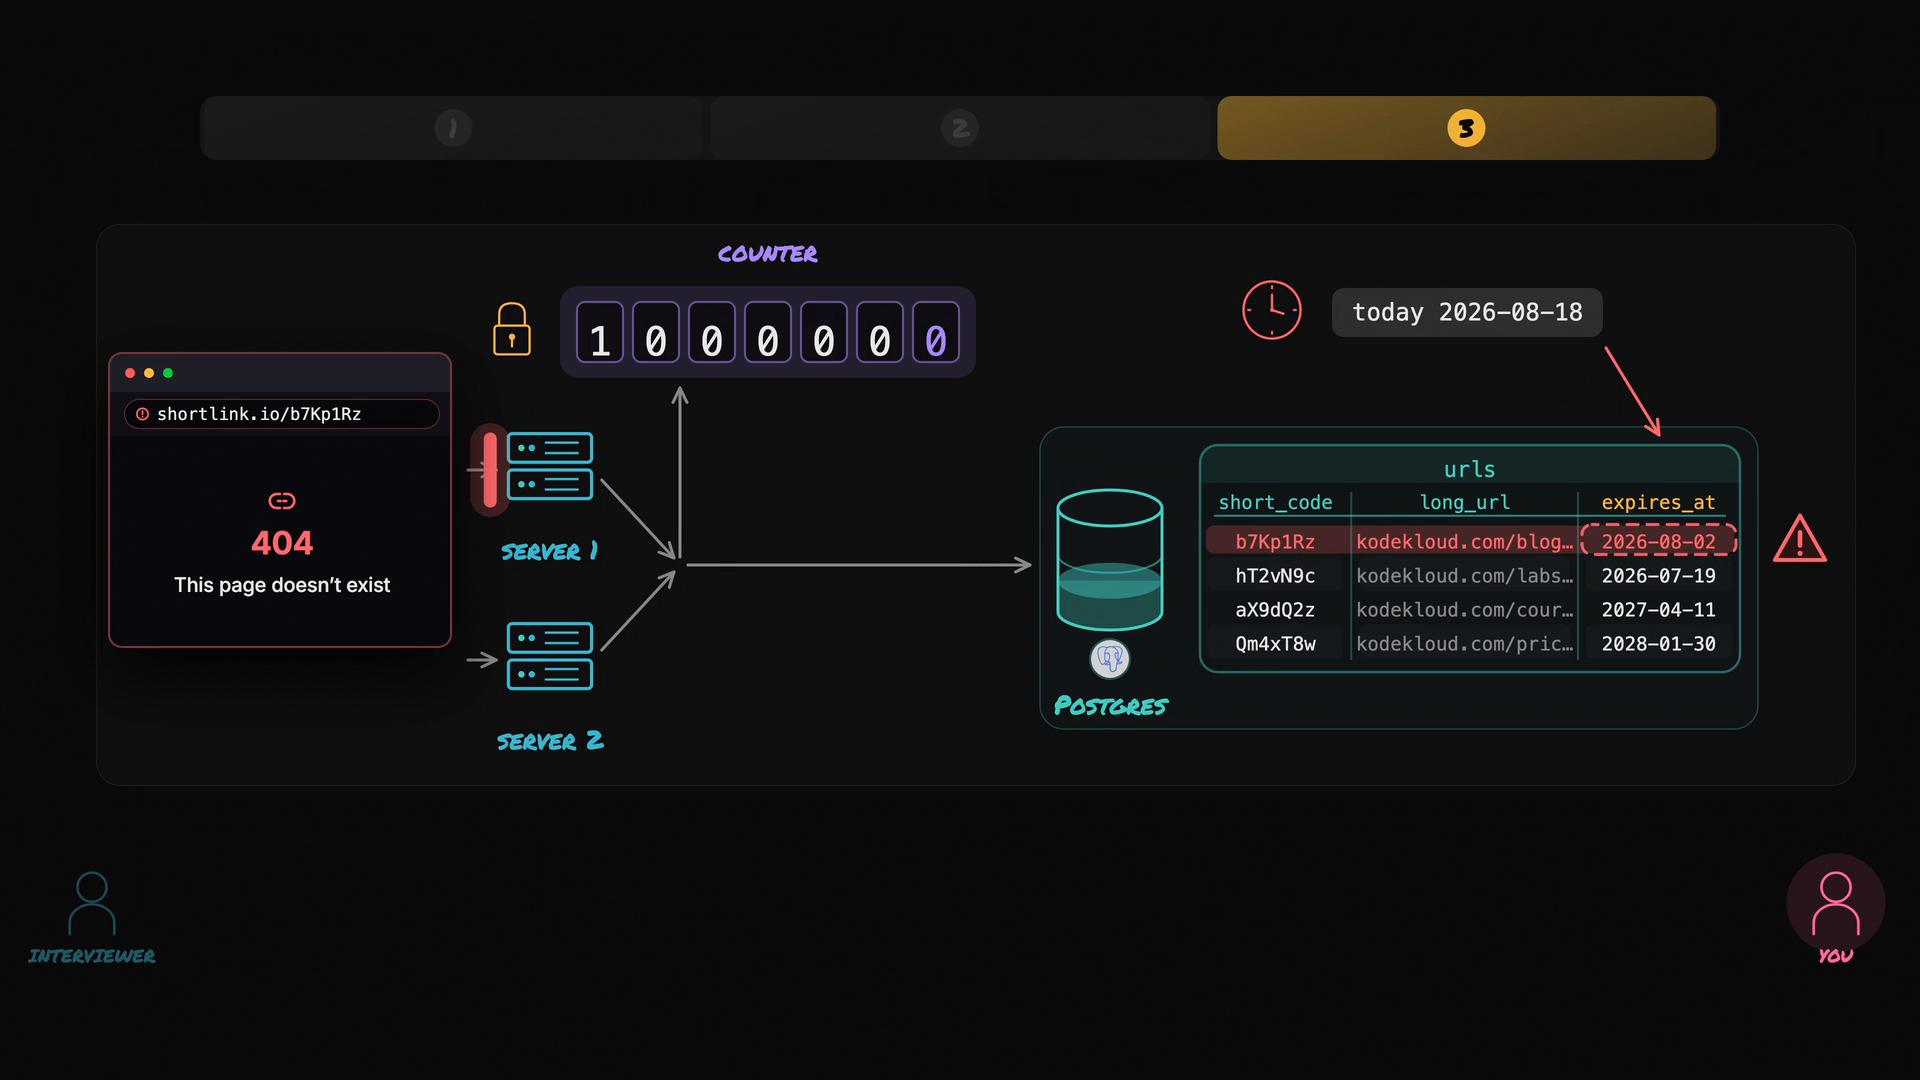
Task: Click the yellow padlock icon beside the counter
Action: click(512, 329)
